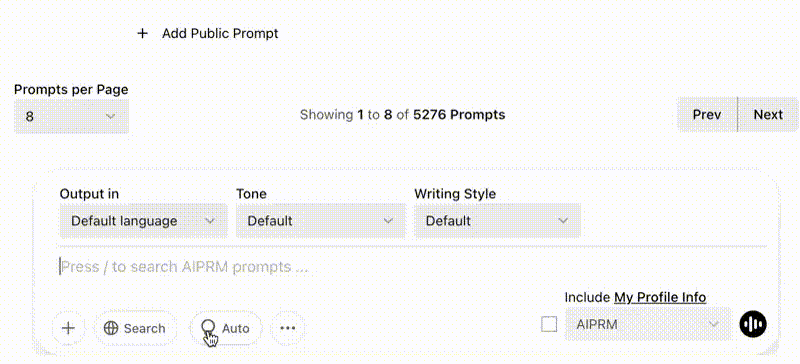800x364 pixels.
Task: Focus the AIPRM prompt search input field
Action: 412,267
